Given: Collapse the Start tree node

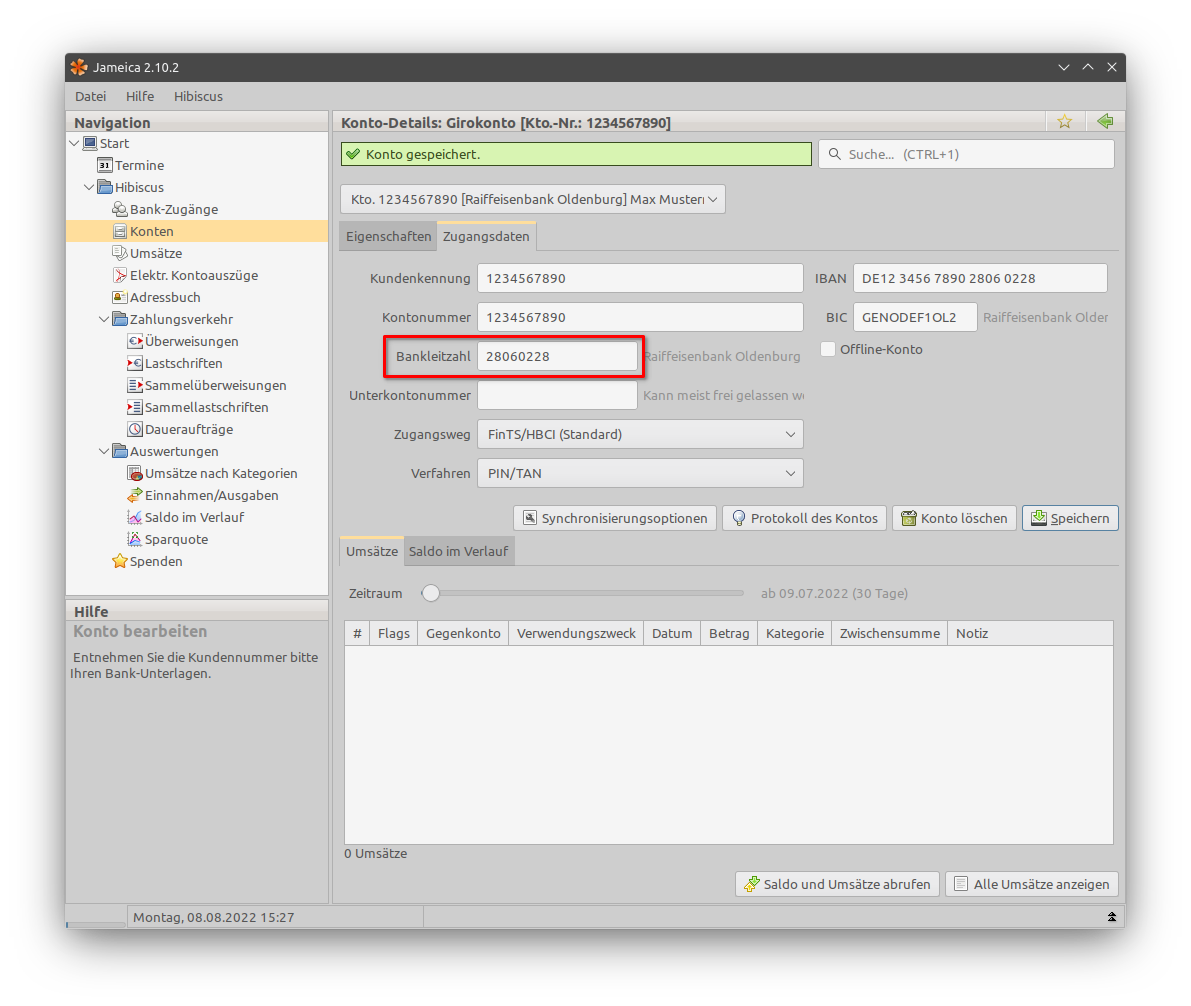Looking at the screenshot, I should click(x=74, y=143).
